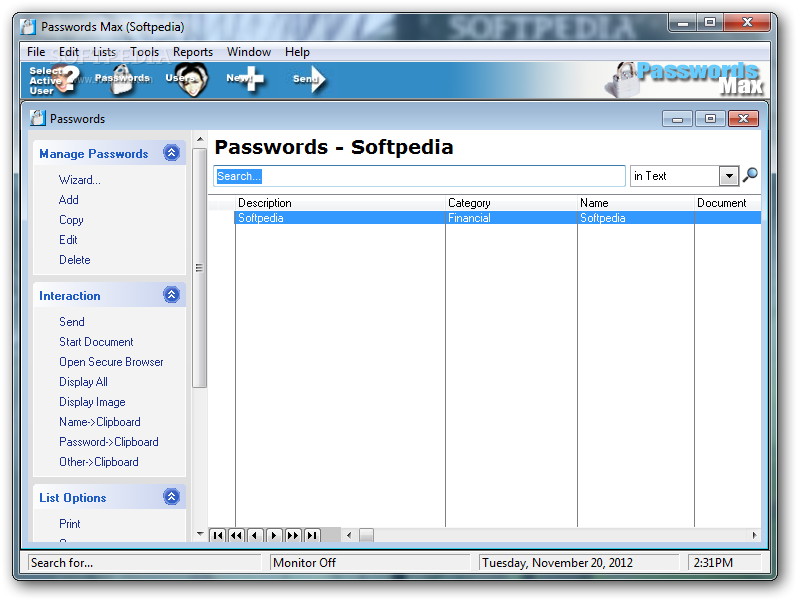Click the Edit link in Manage Passwords
The width and height of the screenshot is (798, 601).
[x=68, y=240]
